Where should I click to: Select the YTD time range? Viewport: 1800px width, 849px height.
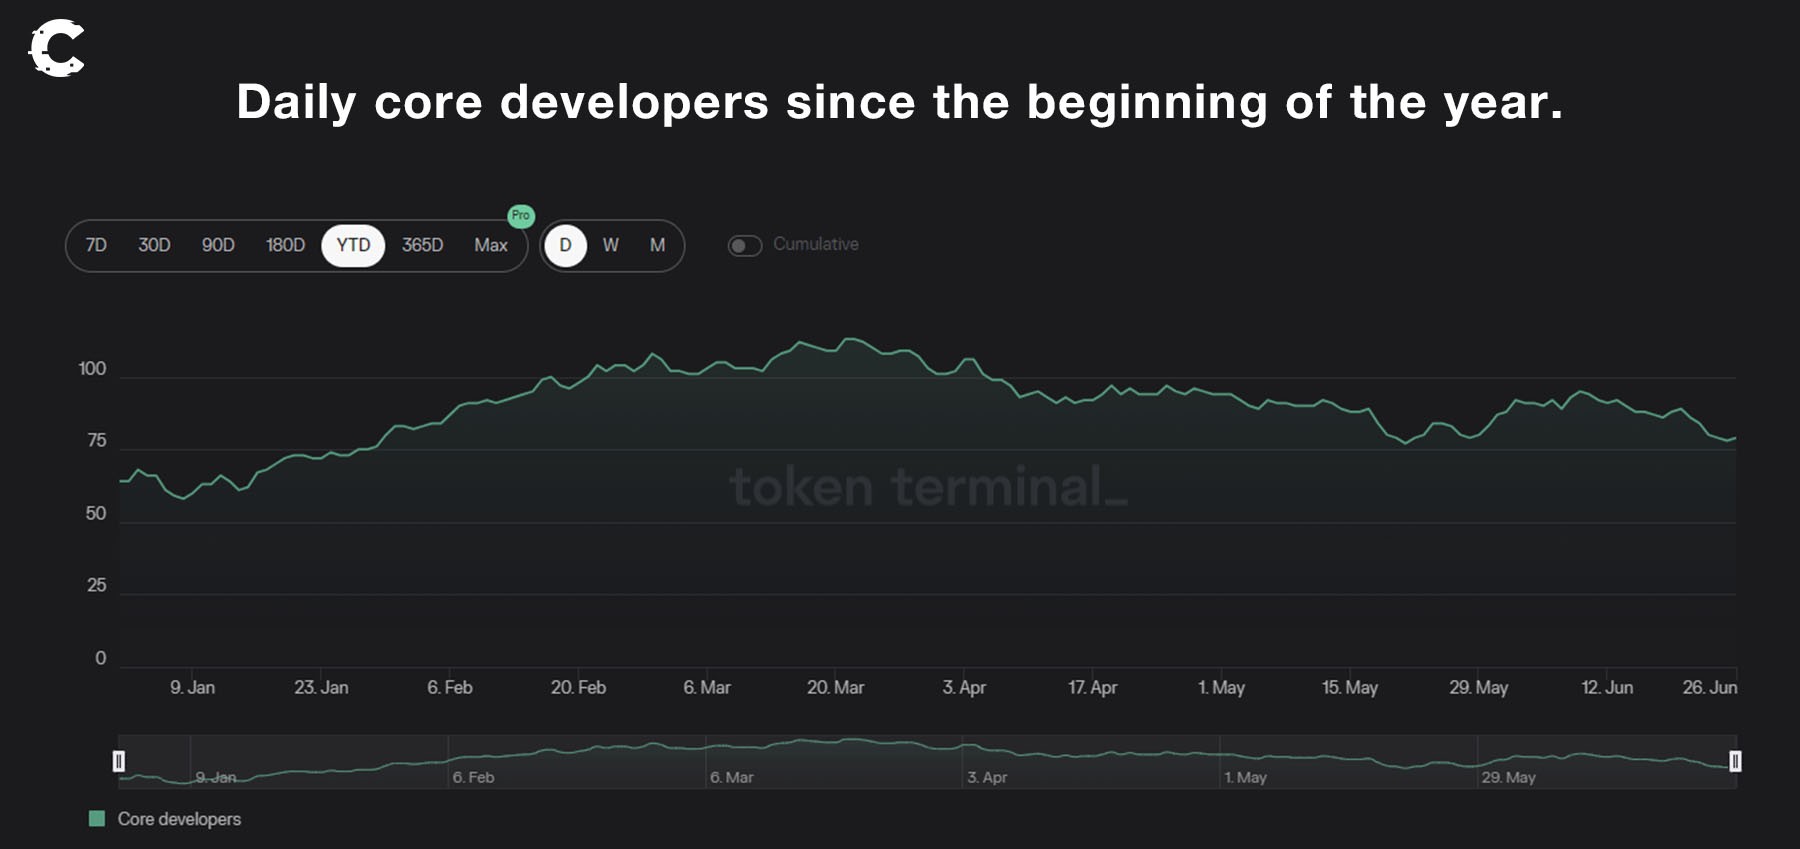tap(353, 246)
